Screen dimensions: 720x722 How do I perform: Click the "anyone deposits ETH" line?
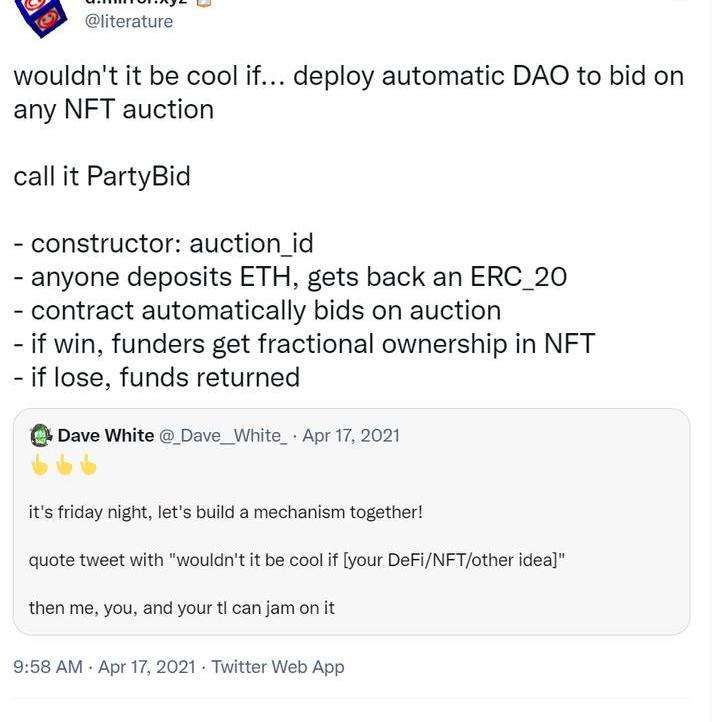[290, 276]
